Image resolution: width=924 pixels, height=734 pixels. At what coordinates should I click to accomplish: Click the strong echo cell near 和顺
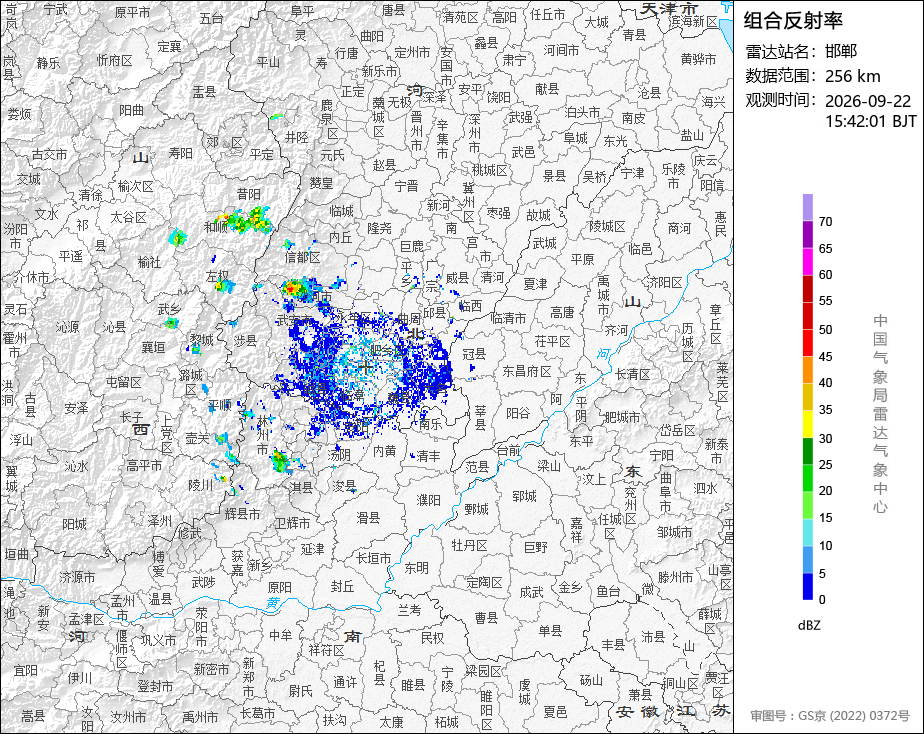(x=244, y=220)
